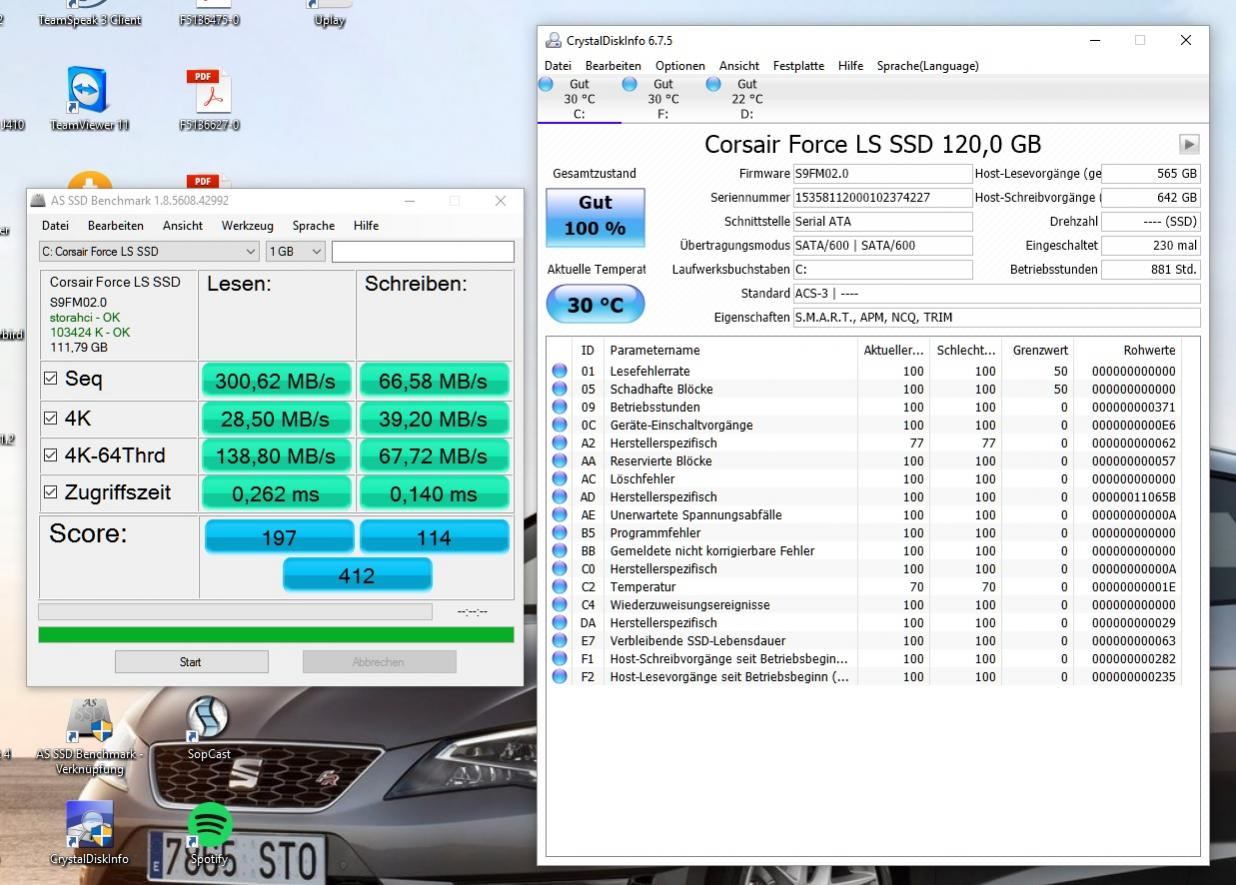
Task: Open Werkzeug menu in AS SSD Benchmark
Action: point(247,226)
